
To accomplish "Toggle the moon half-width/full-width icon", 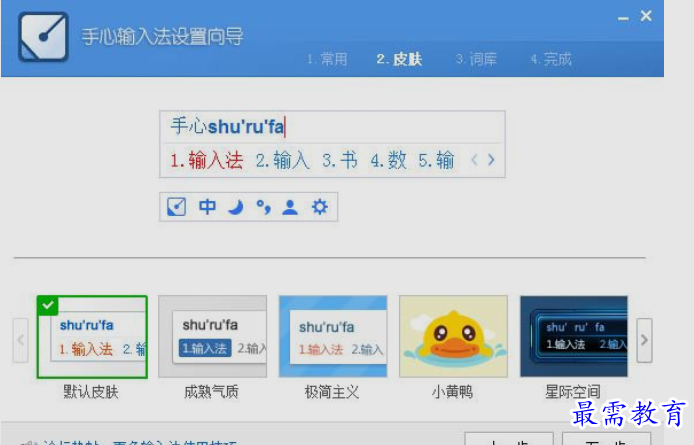I will click(235, 207).
